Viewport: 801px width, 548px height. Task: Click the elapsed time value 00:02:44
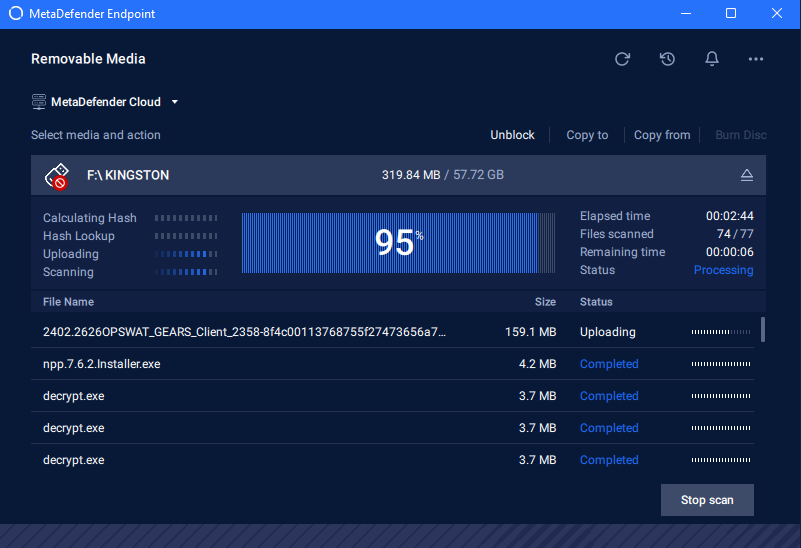[x=729, y=216]
